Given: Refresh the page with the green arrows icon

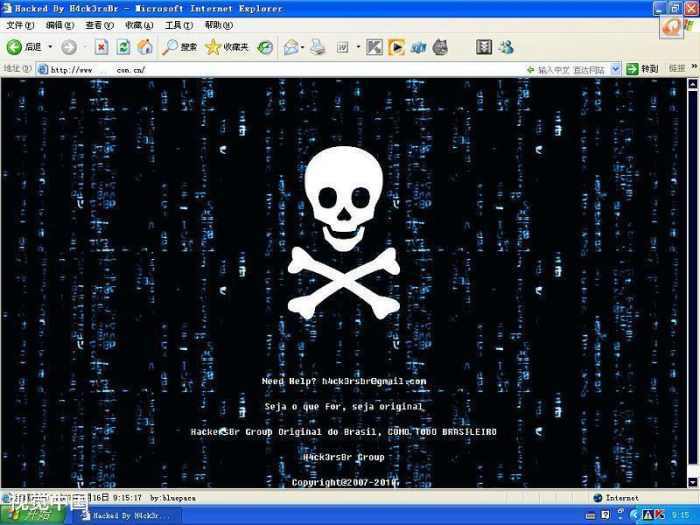Looking at the screenshot, I should [123, 47].
